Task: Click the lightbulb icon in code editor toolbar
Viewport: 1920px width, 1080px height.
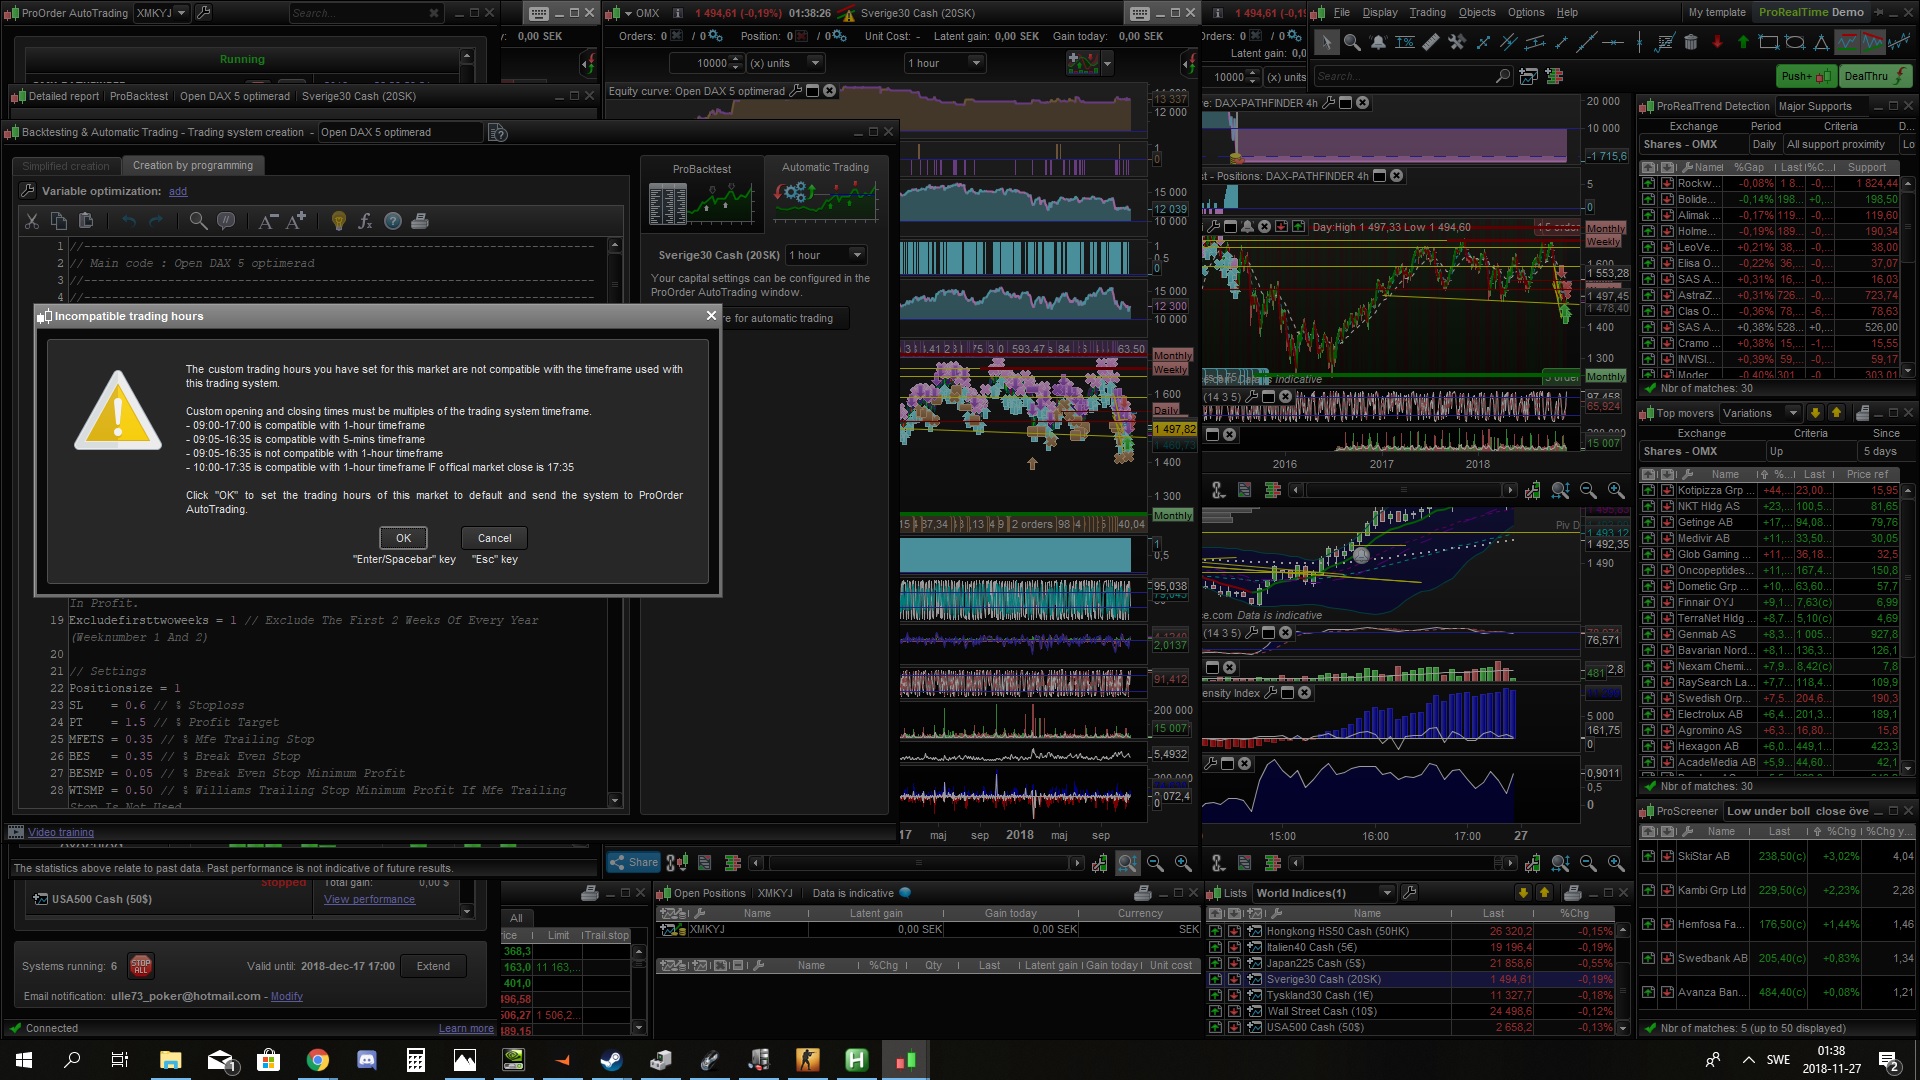Action: (338, 221)
